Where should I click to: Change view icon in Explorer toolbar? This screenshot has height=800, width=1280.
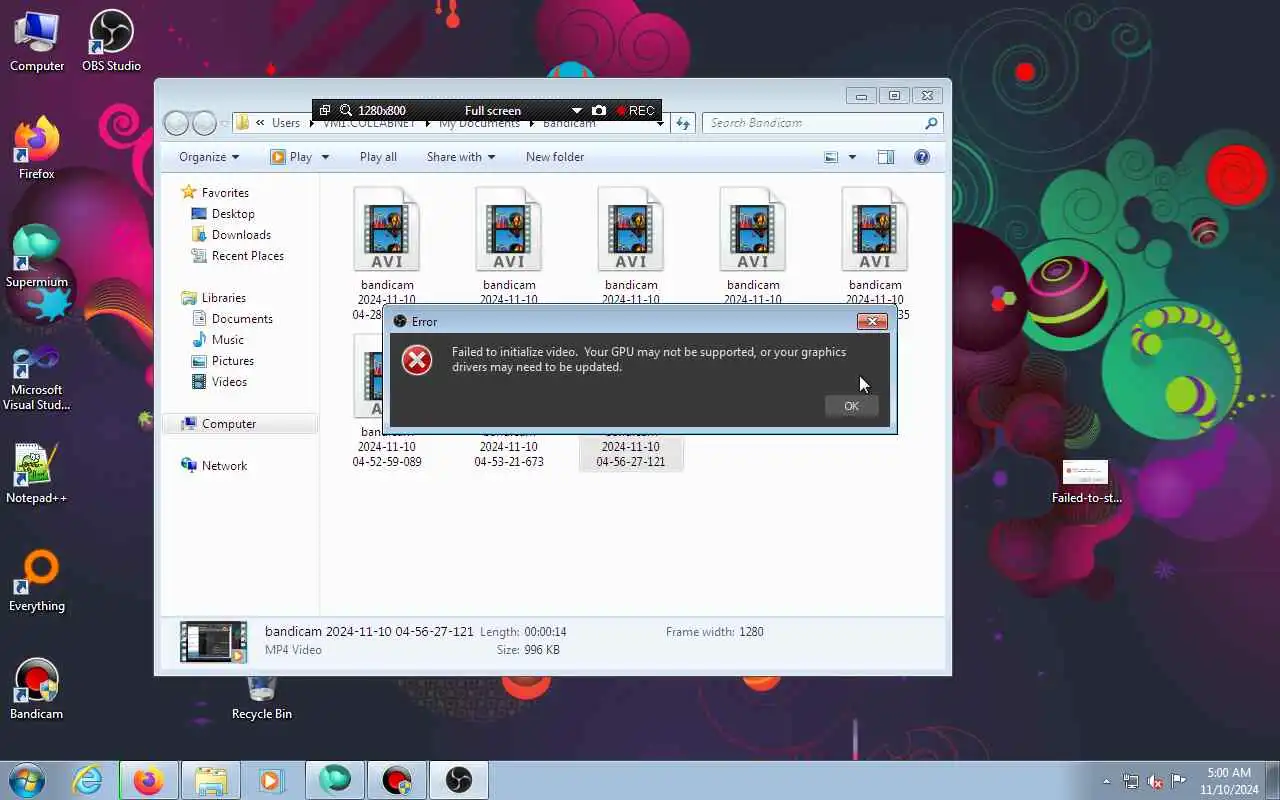click(831, 157)
